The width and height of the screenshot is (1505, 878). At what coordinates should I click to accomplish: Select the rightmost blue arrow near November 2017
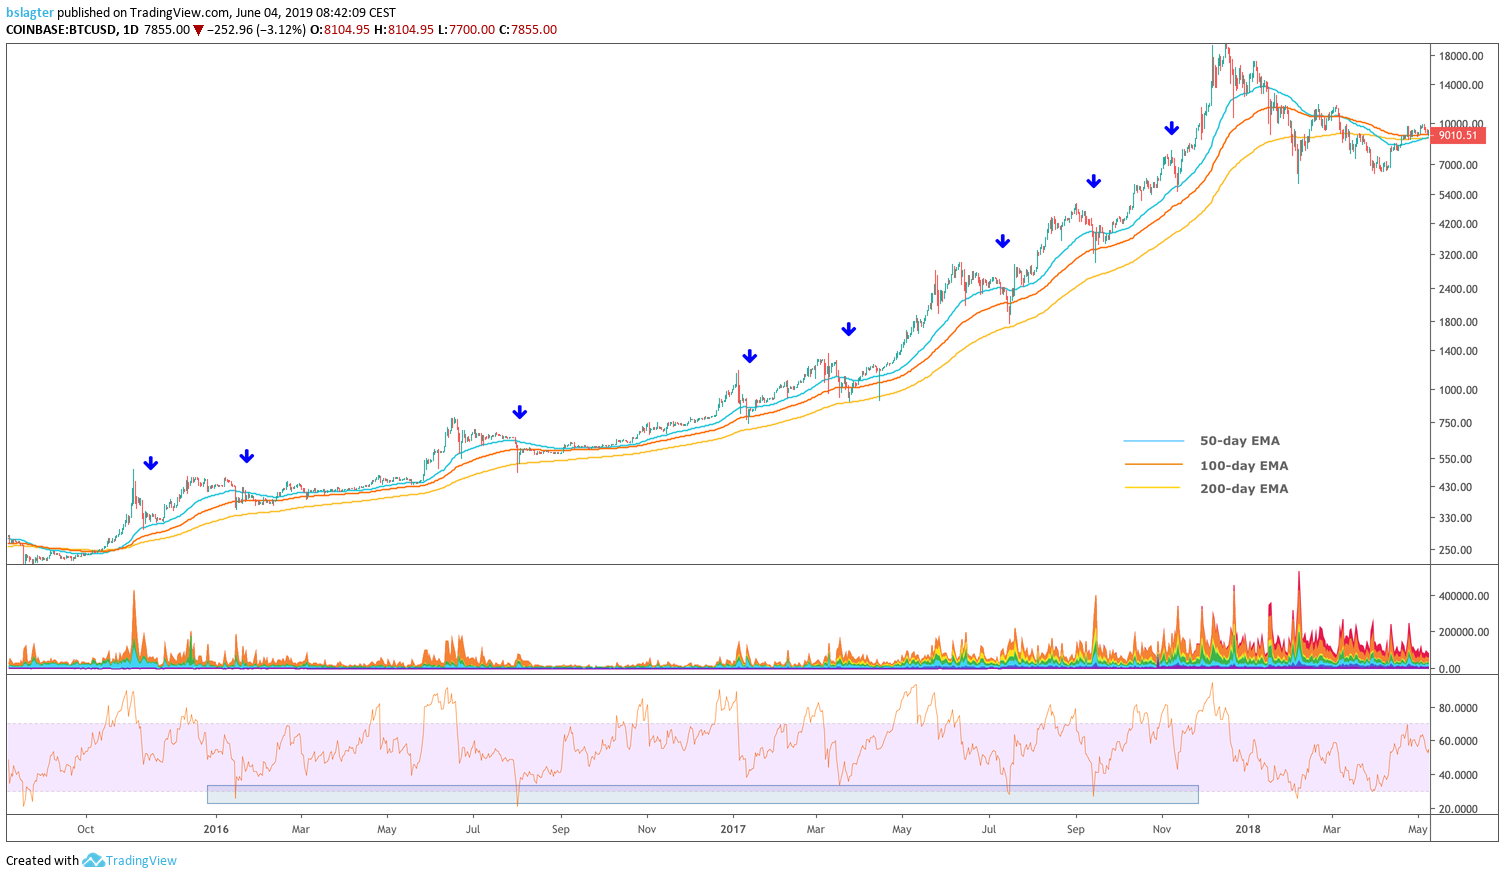tap(1171, 128)
